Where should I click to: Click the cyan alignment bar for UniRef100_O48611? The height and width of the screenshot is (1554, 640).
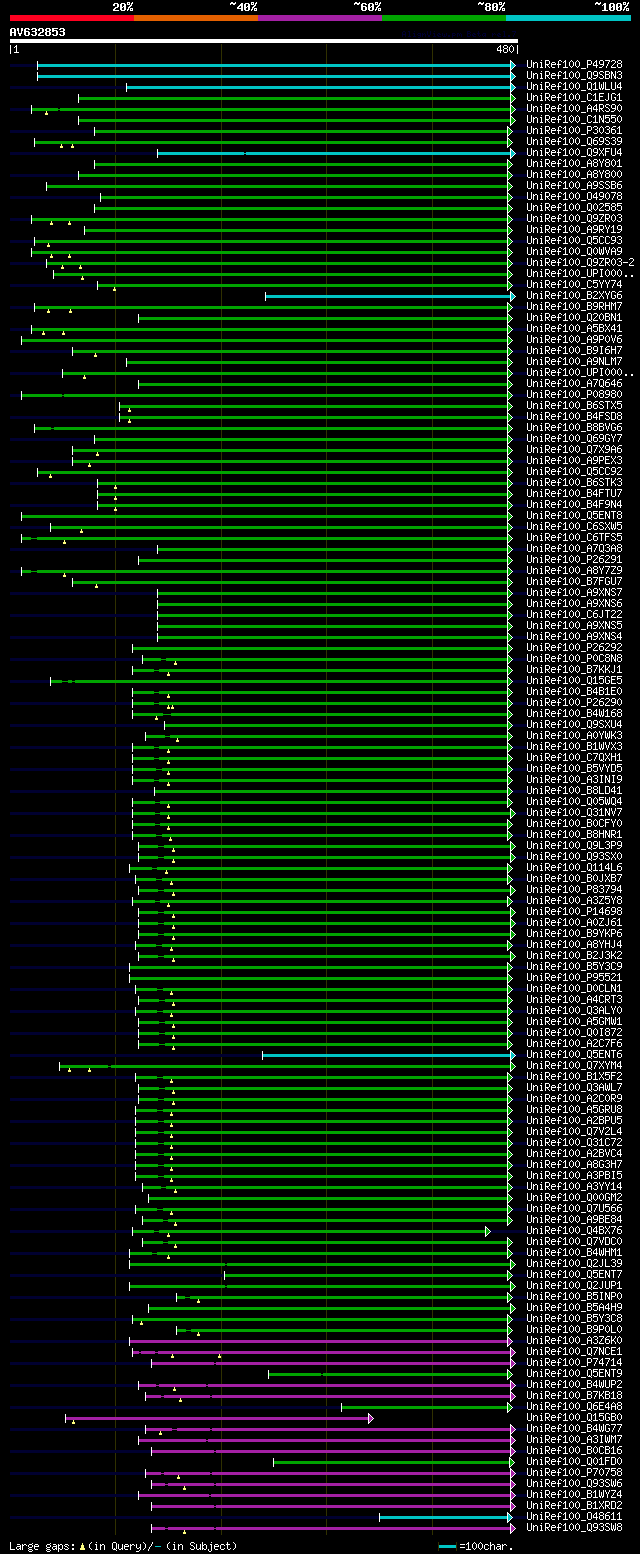(446, 1517)
